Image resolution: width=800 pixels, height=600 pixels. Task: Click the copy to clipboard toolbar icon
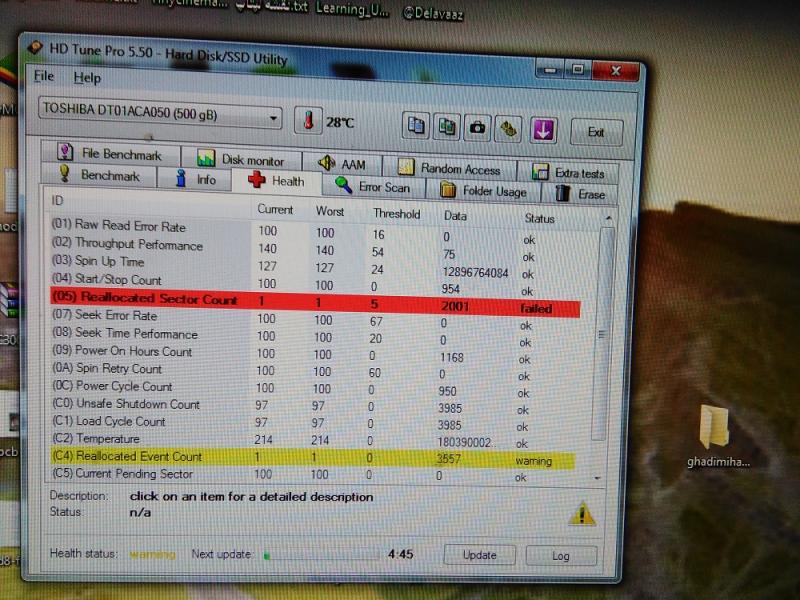pyautogui.click(x=416, y=125)
